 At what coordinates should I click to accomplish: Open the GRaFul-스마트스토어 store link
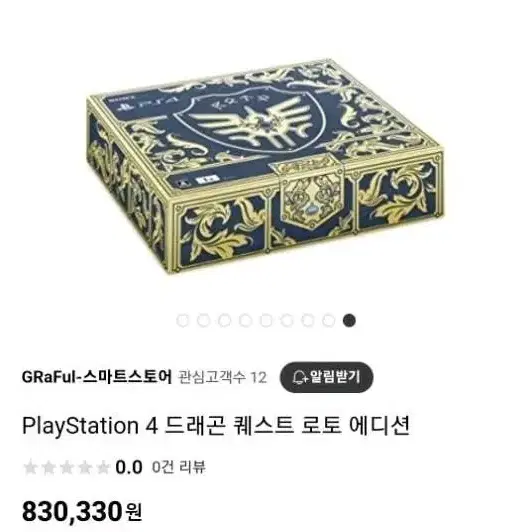(97, 377)
